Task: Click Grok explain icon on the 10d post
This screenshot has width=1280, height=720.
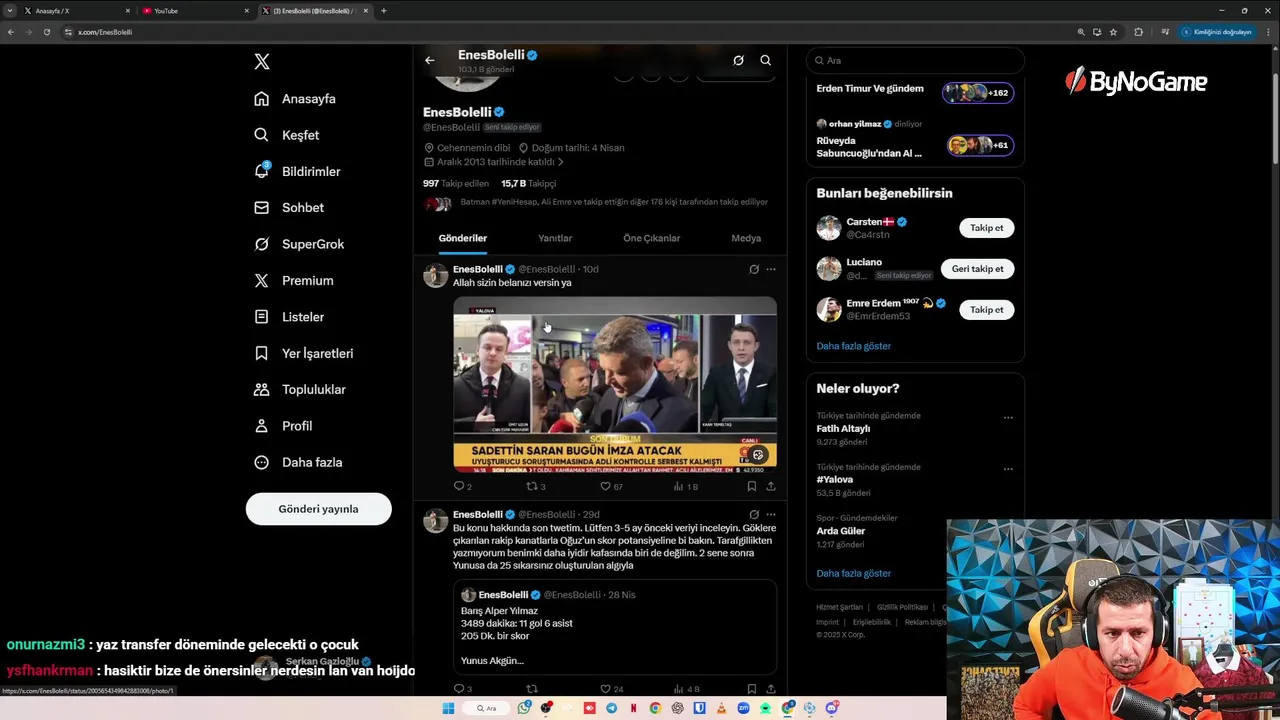Action: click(x=754, y=269)
